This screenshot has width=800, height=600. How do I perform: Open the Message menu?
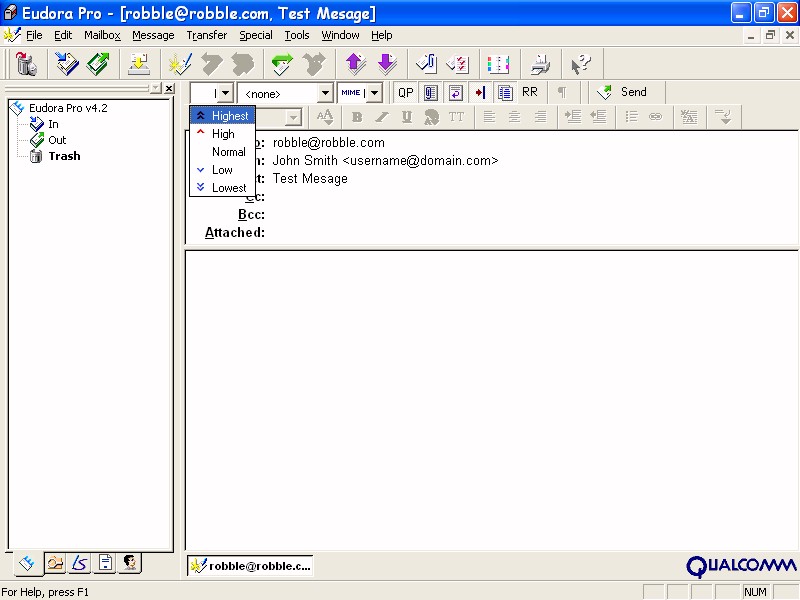(153, 35)
